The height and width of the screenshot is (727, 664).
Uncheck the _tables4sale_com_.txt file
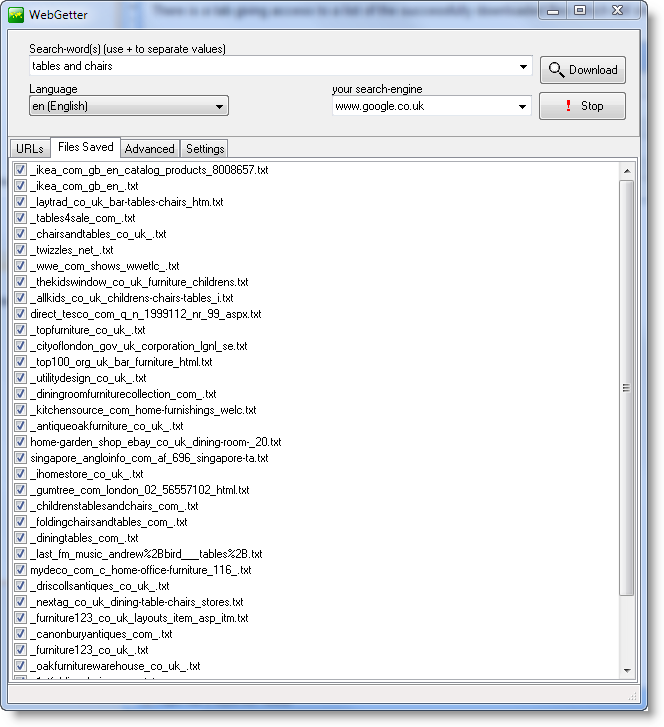20,218
